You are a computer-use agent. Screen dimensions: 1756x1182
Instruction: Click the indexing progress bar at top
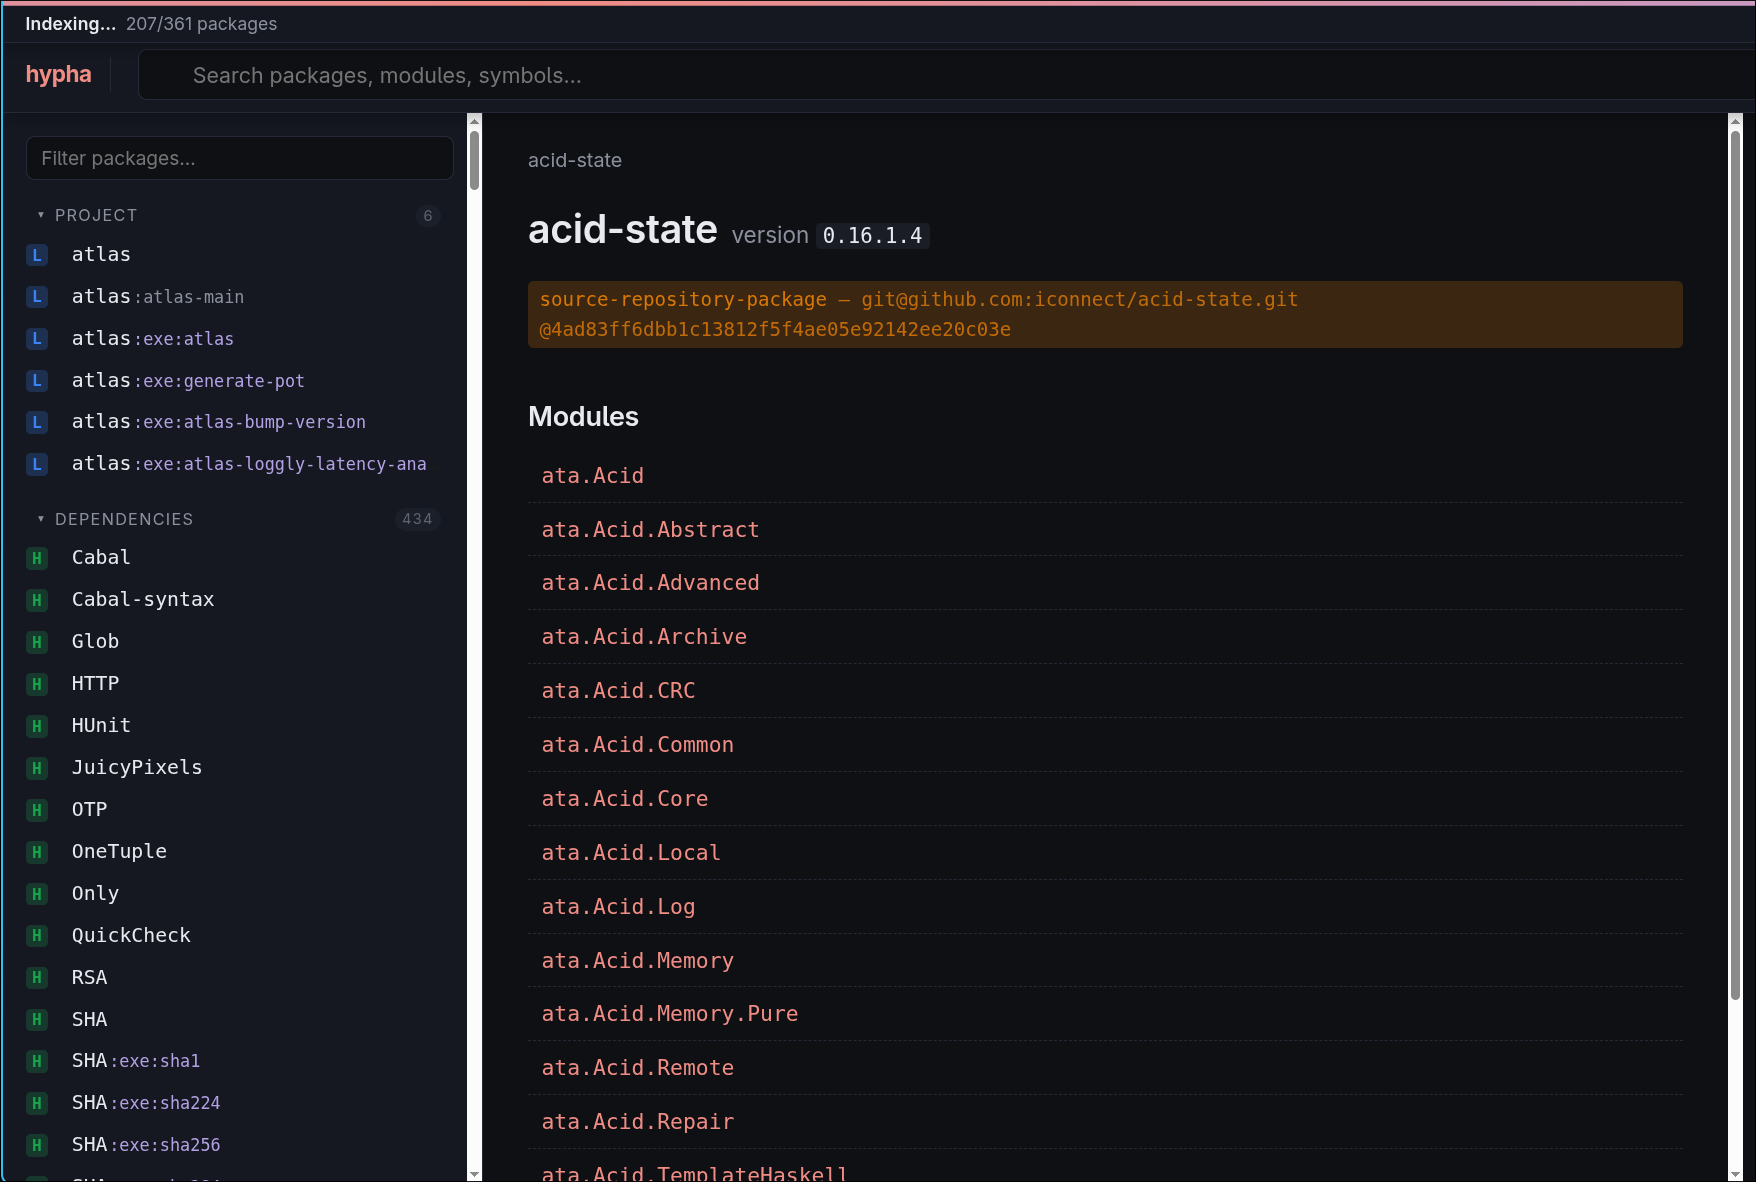[x=878, y=3]
